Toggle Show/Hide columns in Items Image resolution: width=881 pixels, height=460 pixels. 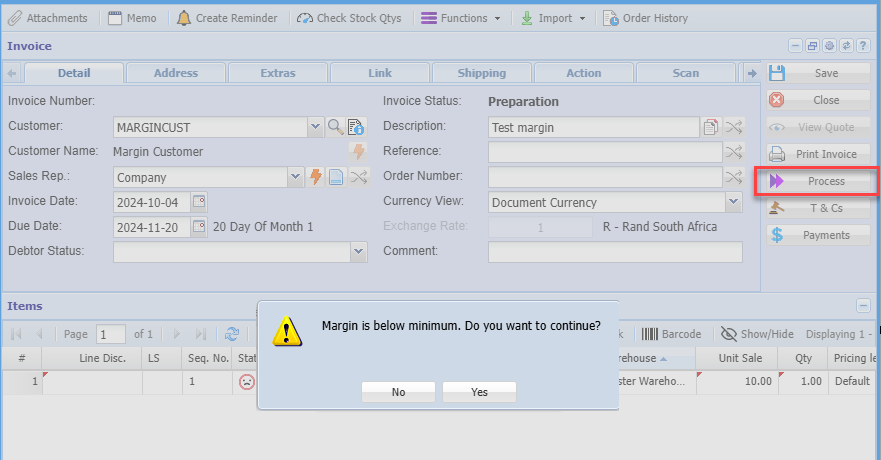point(757,334)
